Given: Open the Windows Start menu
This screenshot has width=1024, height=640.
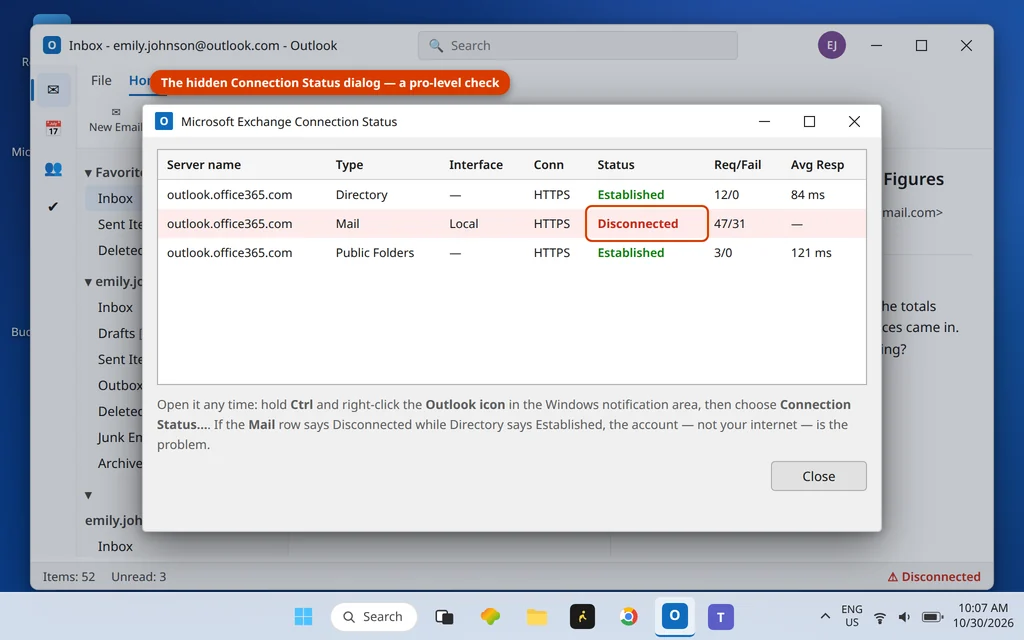Looking at the screenshot, I should click(x=303, y=616).
